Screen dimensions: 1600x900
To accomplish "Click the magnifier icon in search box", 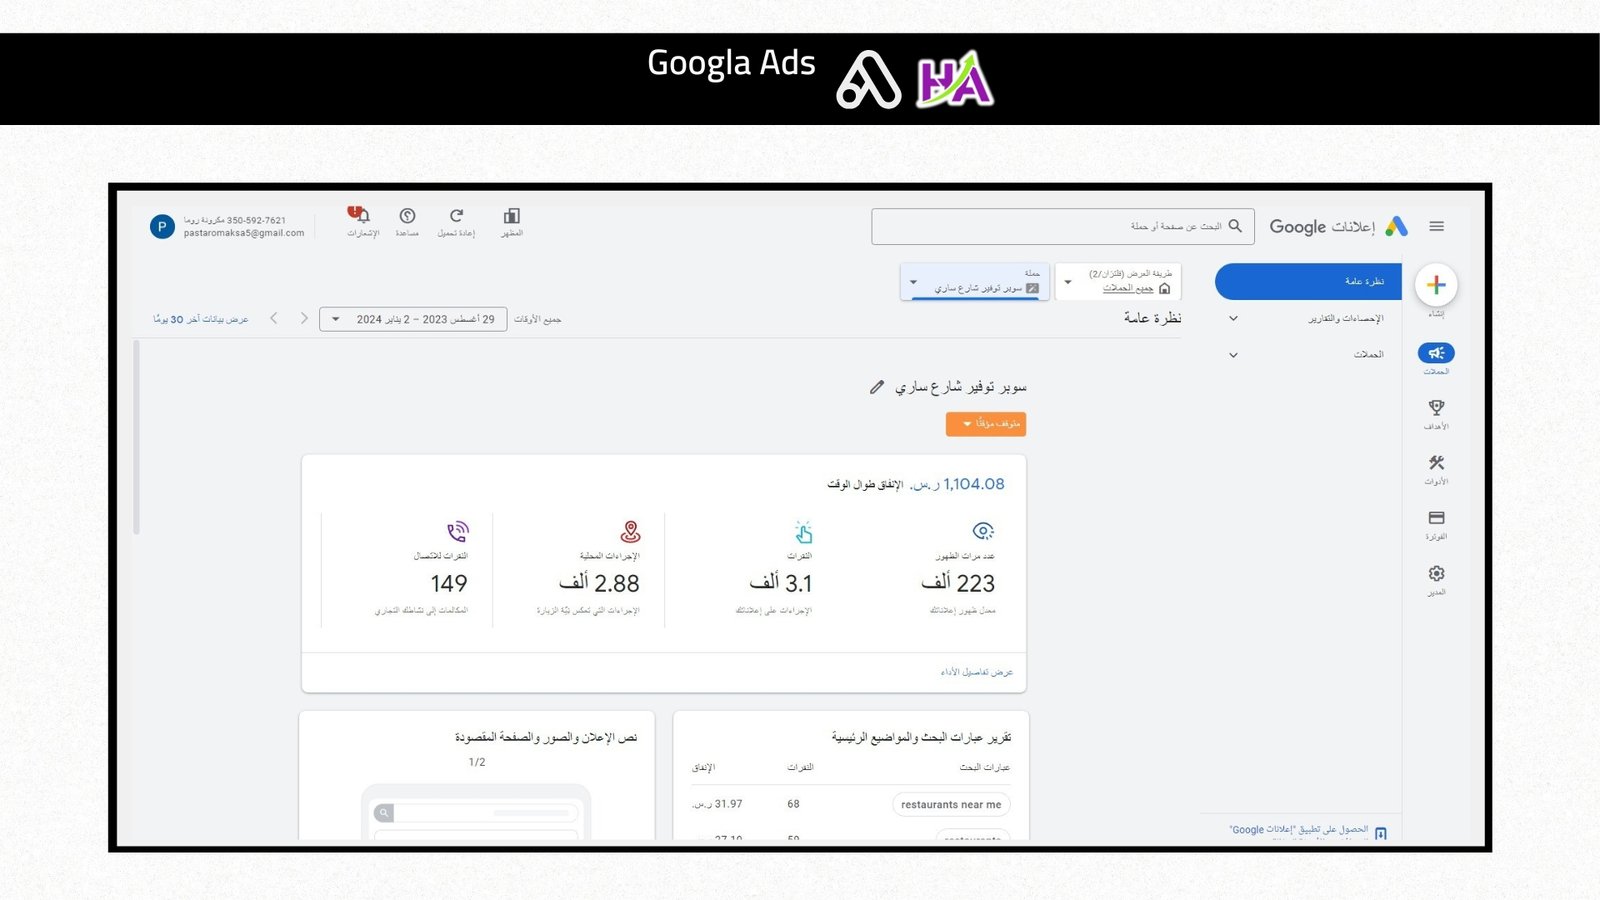I will pos(1235,226).
